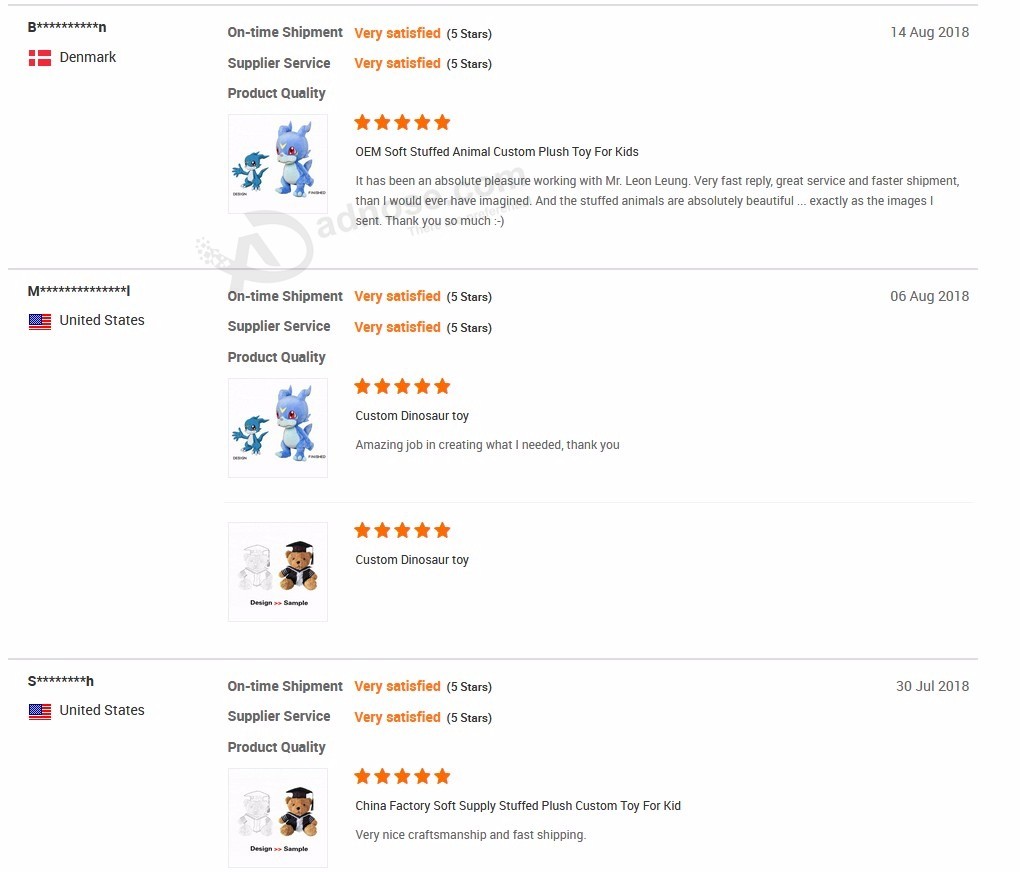The height and width of the screenshot is (872, 1020).
Task: Open graduation bear thumbnail in M***l's review
Action: pos(278,572)
